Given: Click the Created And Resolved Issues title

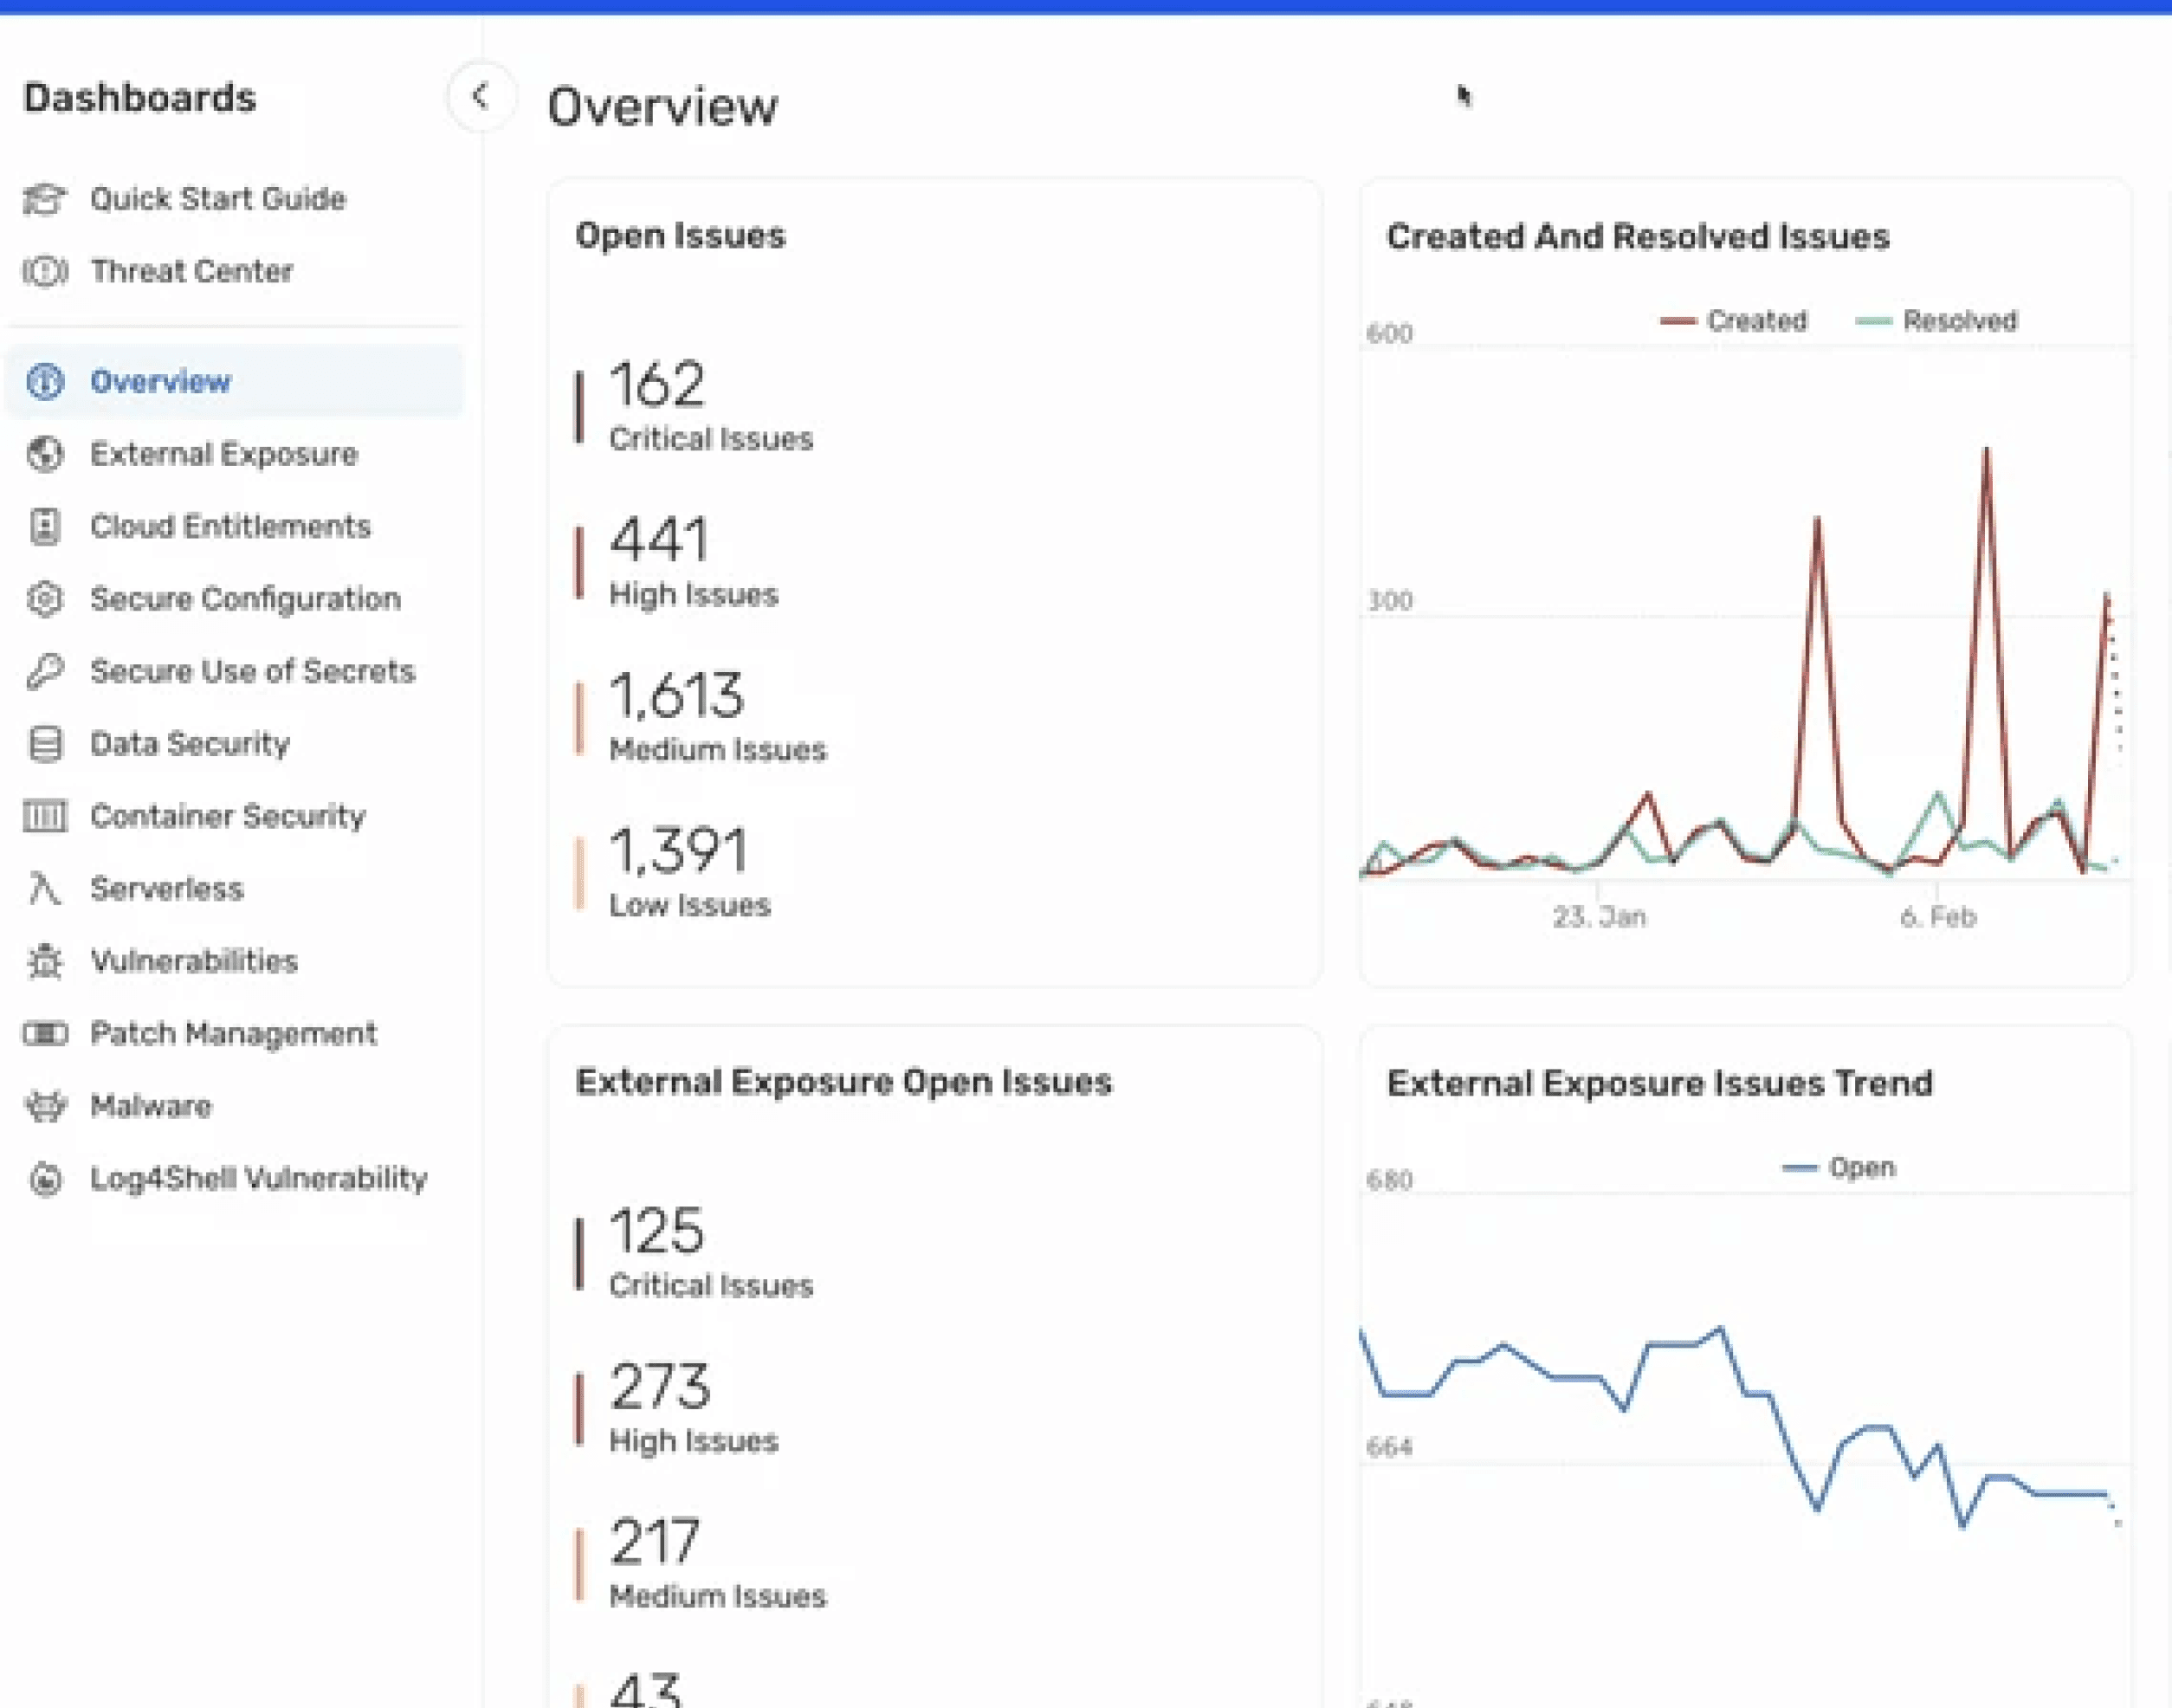Looking at the screenshot, I should (1638, 237).
